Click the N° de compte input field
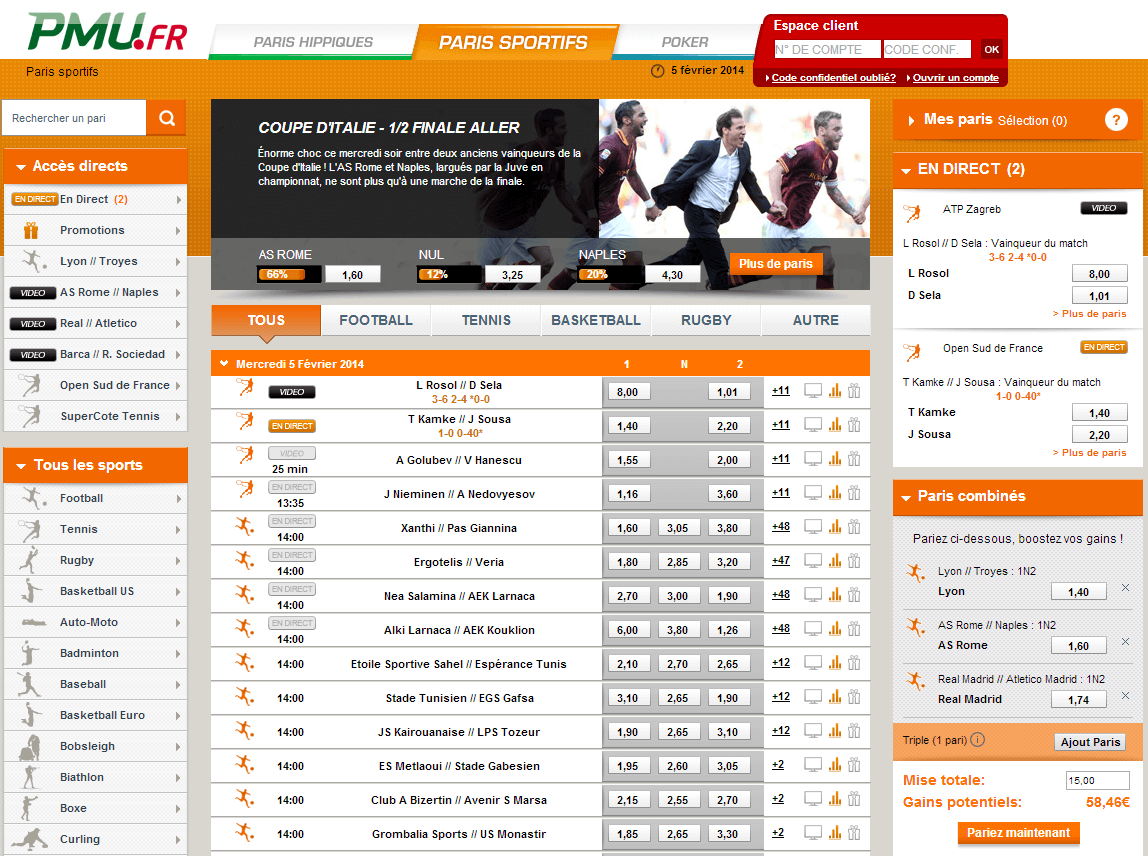Image resolution: width=1148 pixels, height=856 pixels. tap(827, 49)
